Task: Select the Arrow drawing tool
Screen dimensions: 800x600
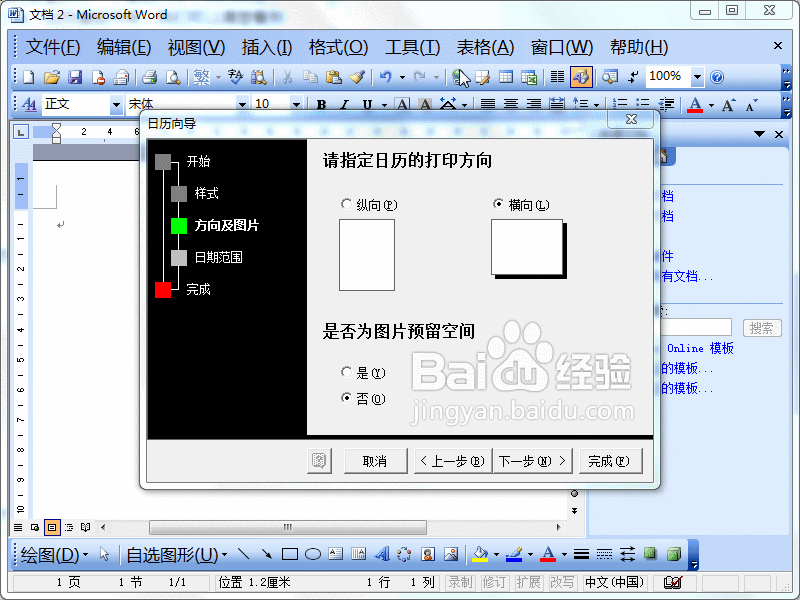Action: (x=266, y=554)
